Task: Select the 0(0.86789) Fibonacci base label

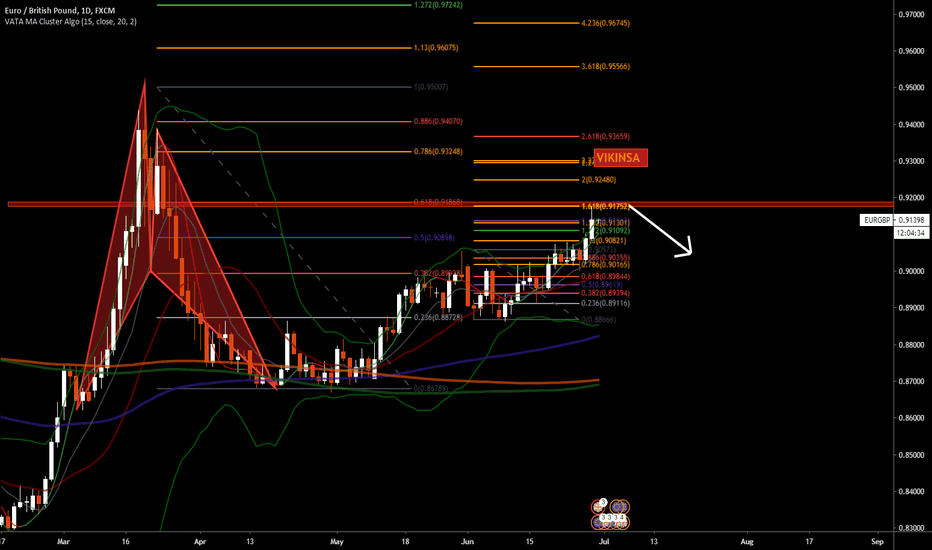Action: point(431,388)
